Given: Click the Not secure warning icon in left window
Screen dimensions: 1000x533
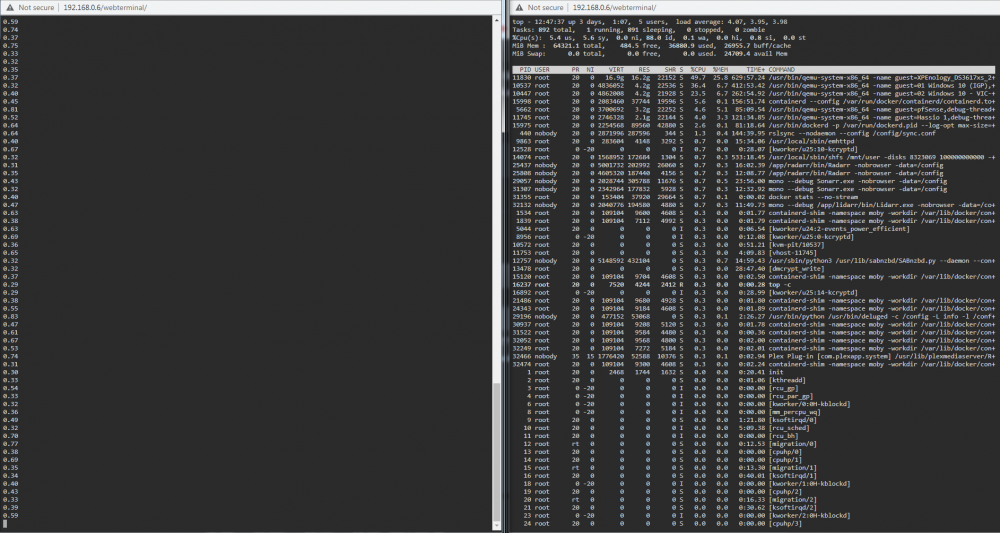Looking at the screenshot, I should tap(10, 7).
